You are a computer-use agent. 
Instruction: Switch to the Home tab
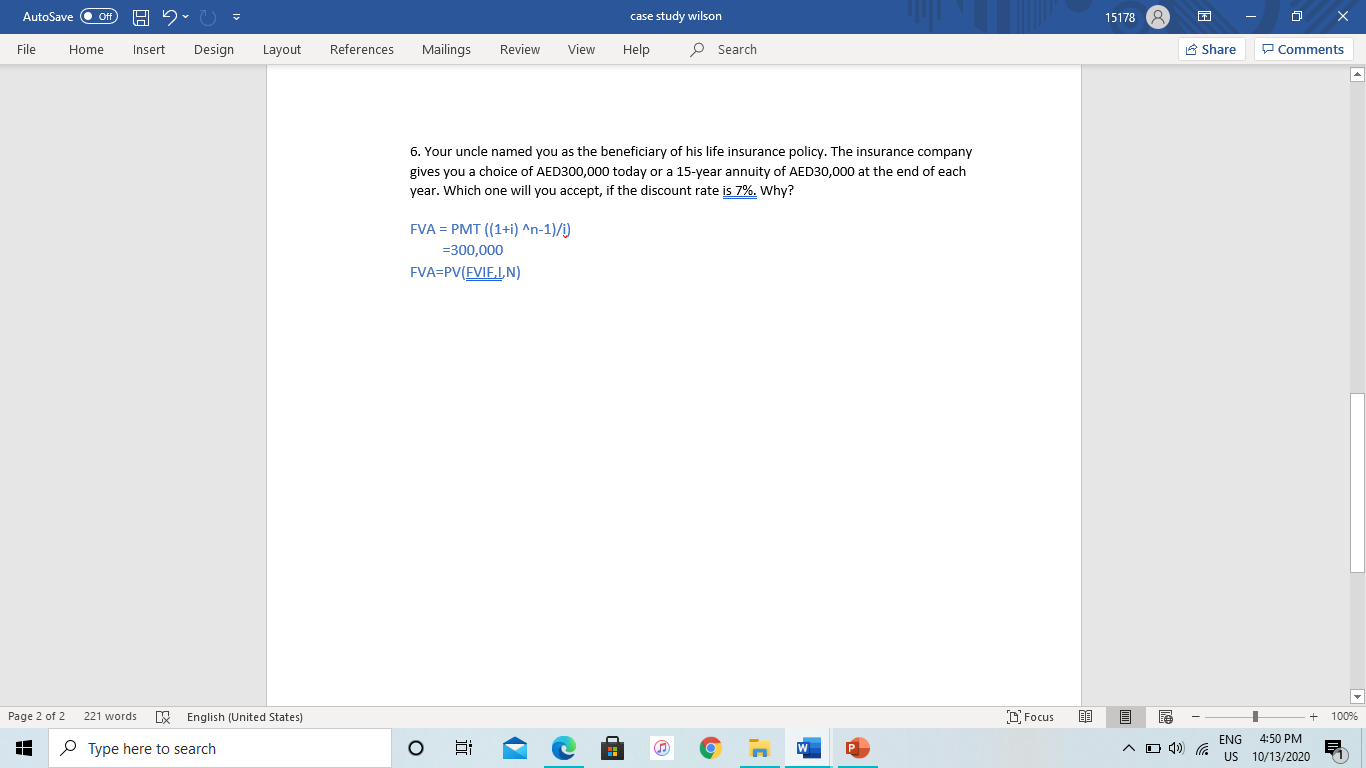[86, 49]
